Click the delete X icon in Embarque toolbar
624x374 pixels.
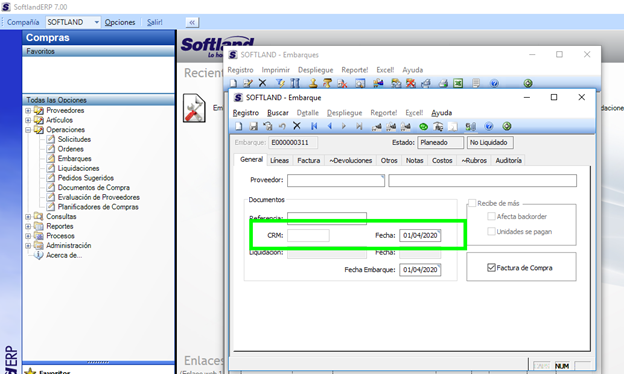point(296,126)
